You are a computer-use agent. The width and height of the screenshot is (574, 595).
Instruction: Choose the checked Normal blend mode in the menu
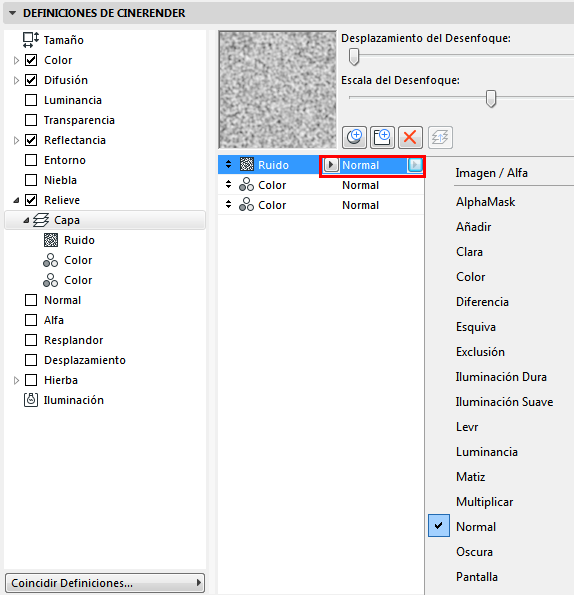476,527
